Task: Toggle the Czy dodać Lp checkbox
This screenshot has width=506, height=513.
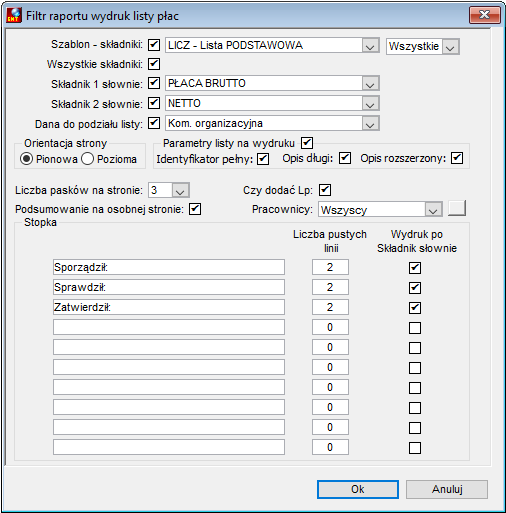Action: (x=325, y=190)
